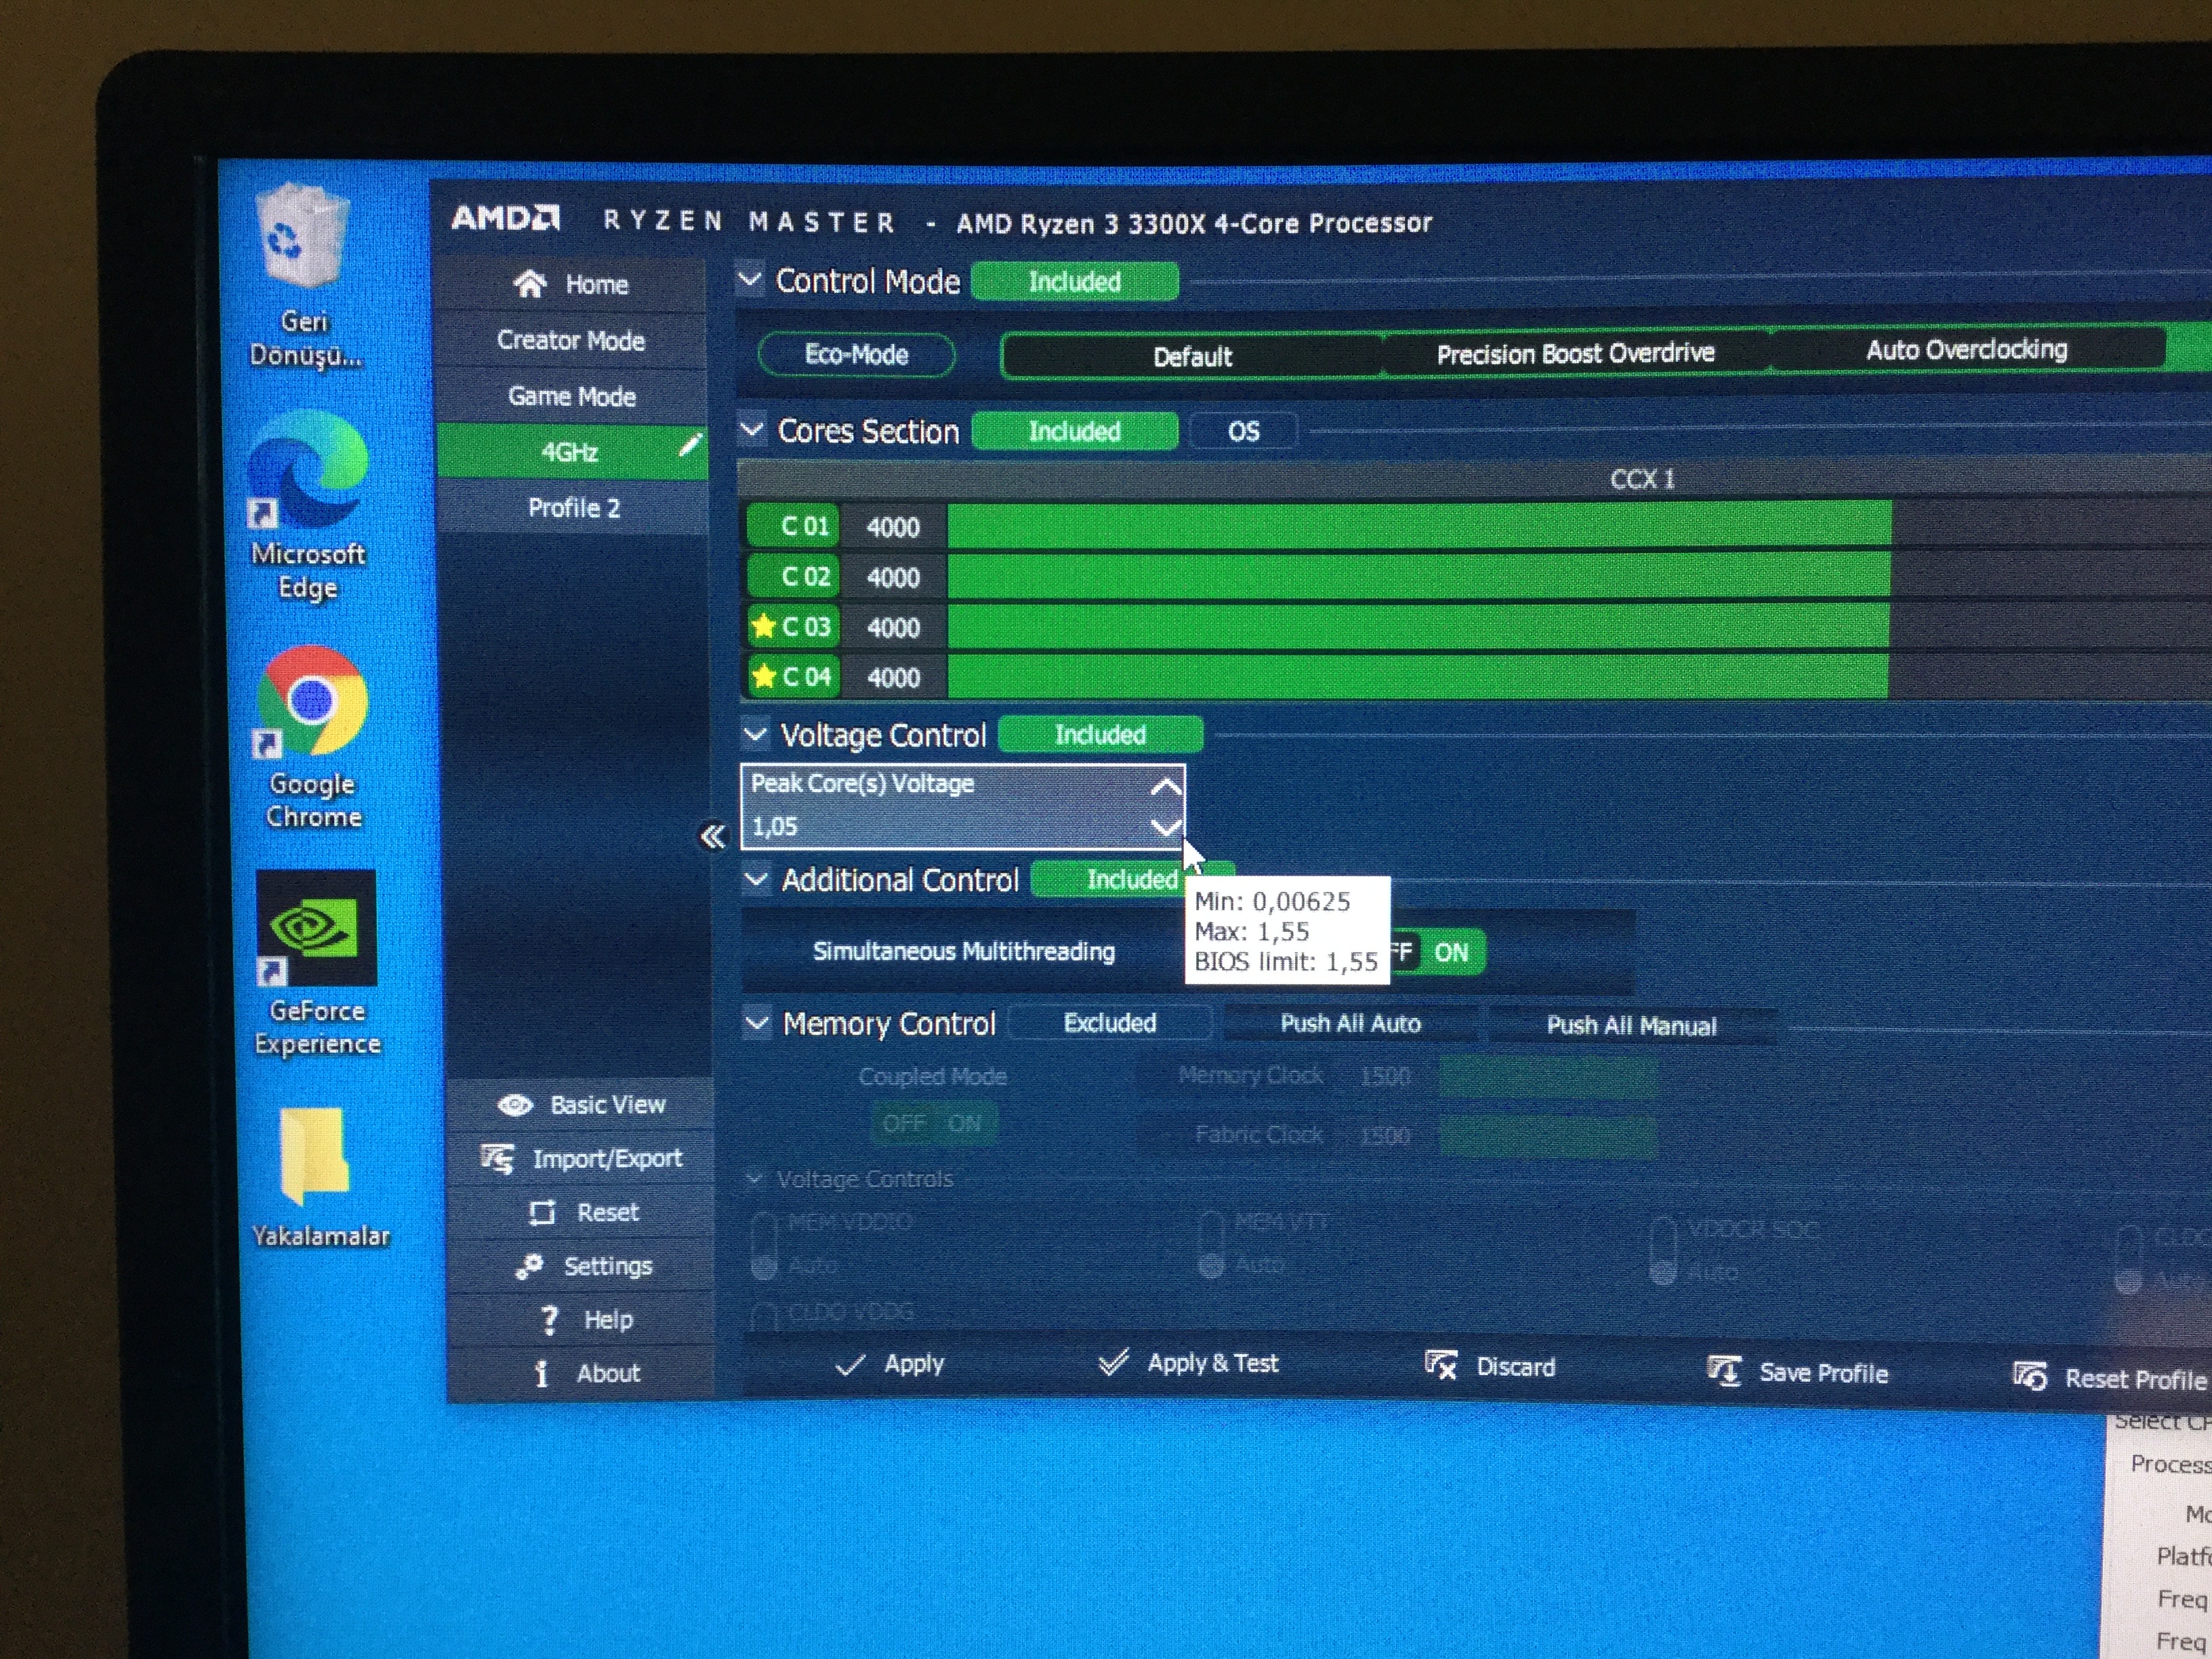Select Precision Boost Overdrive mode
Screen dimensions: 2212x1659
click(x=1575, y=354)
